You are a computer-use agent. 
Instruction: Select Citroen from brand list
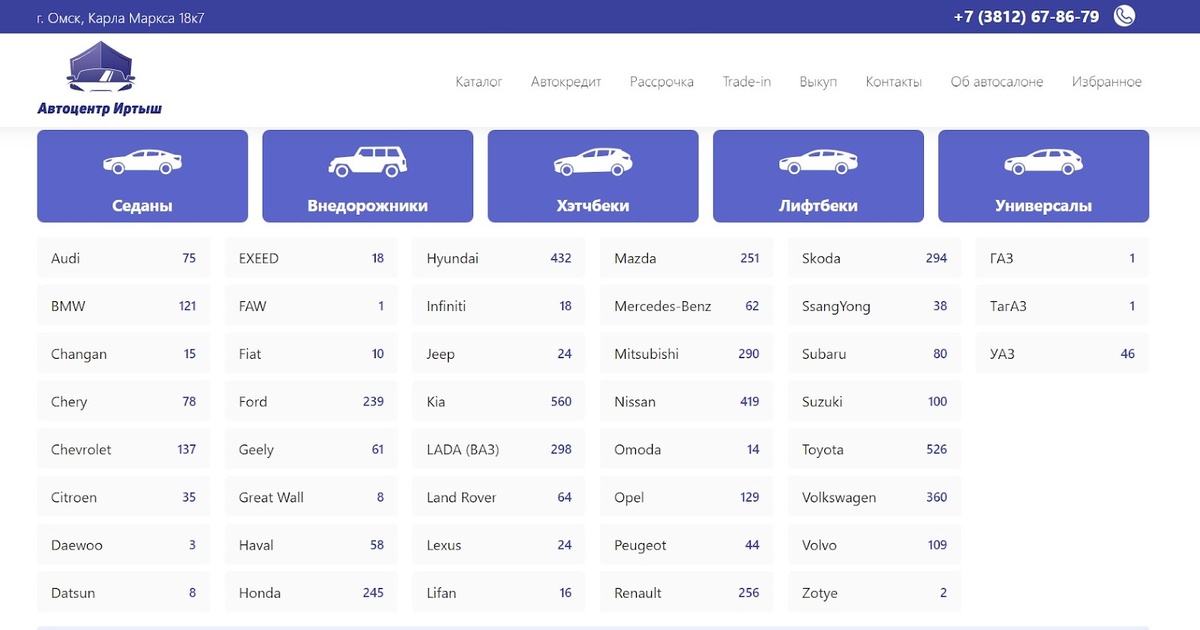[124, 498]
